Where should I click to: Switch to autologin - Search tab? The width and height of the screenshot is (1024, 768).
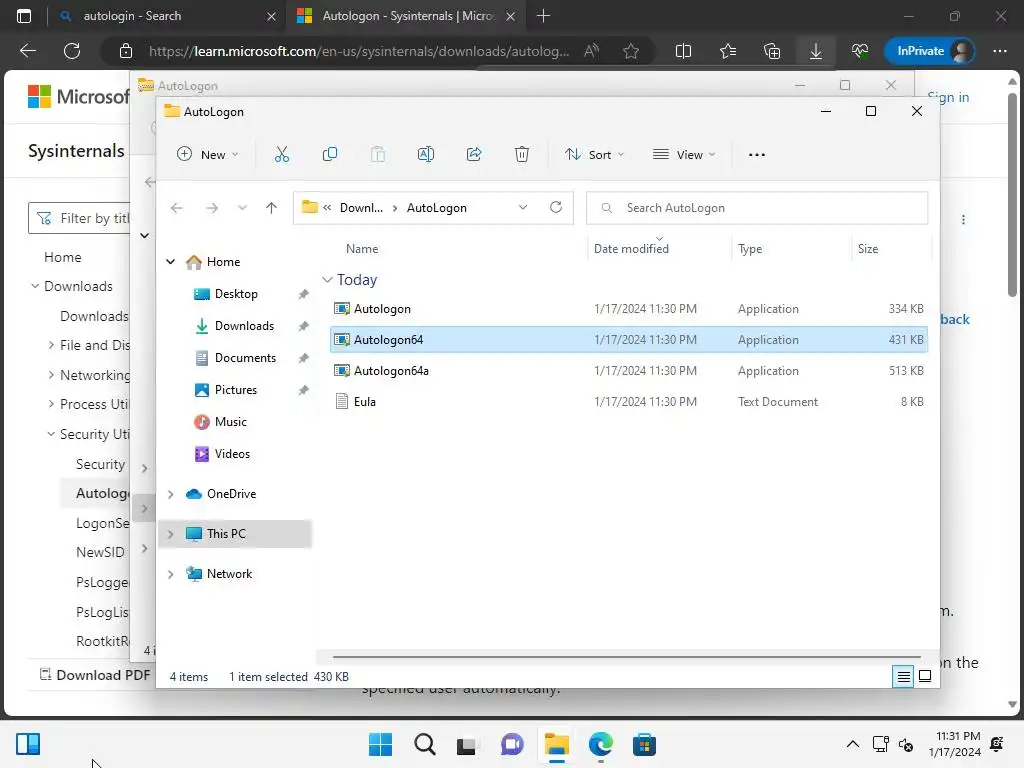[x=166, y=16]
